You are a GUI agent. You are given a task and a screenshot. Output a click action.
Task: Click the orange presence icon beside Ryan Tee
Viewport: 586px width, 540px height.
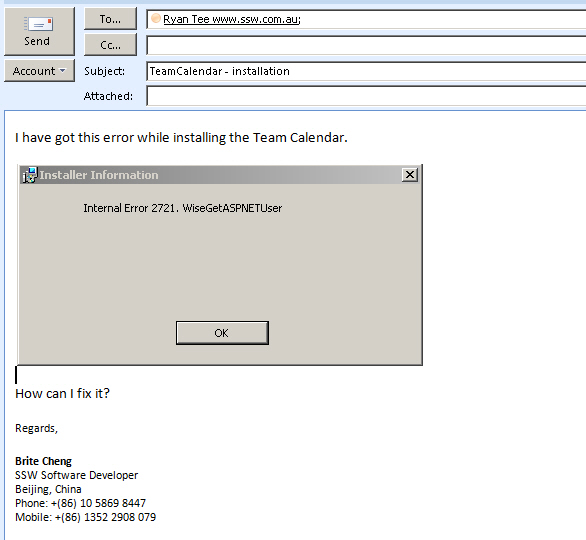[156, 18]
